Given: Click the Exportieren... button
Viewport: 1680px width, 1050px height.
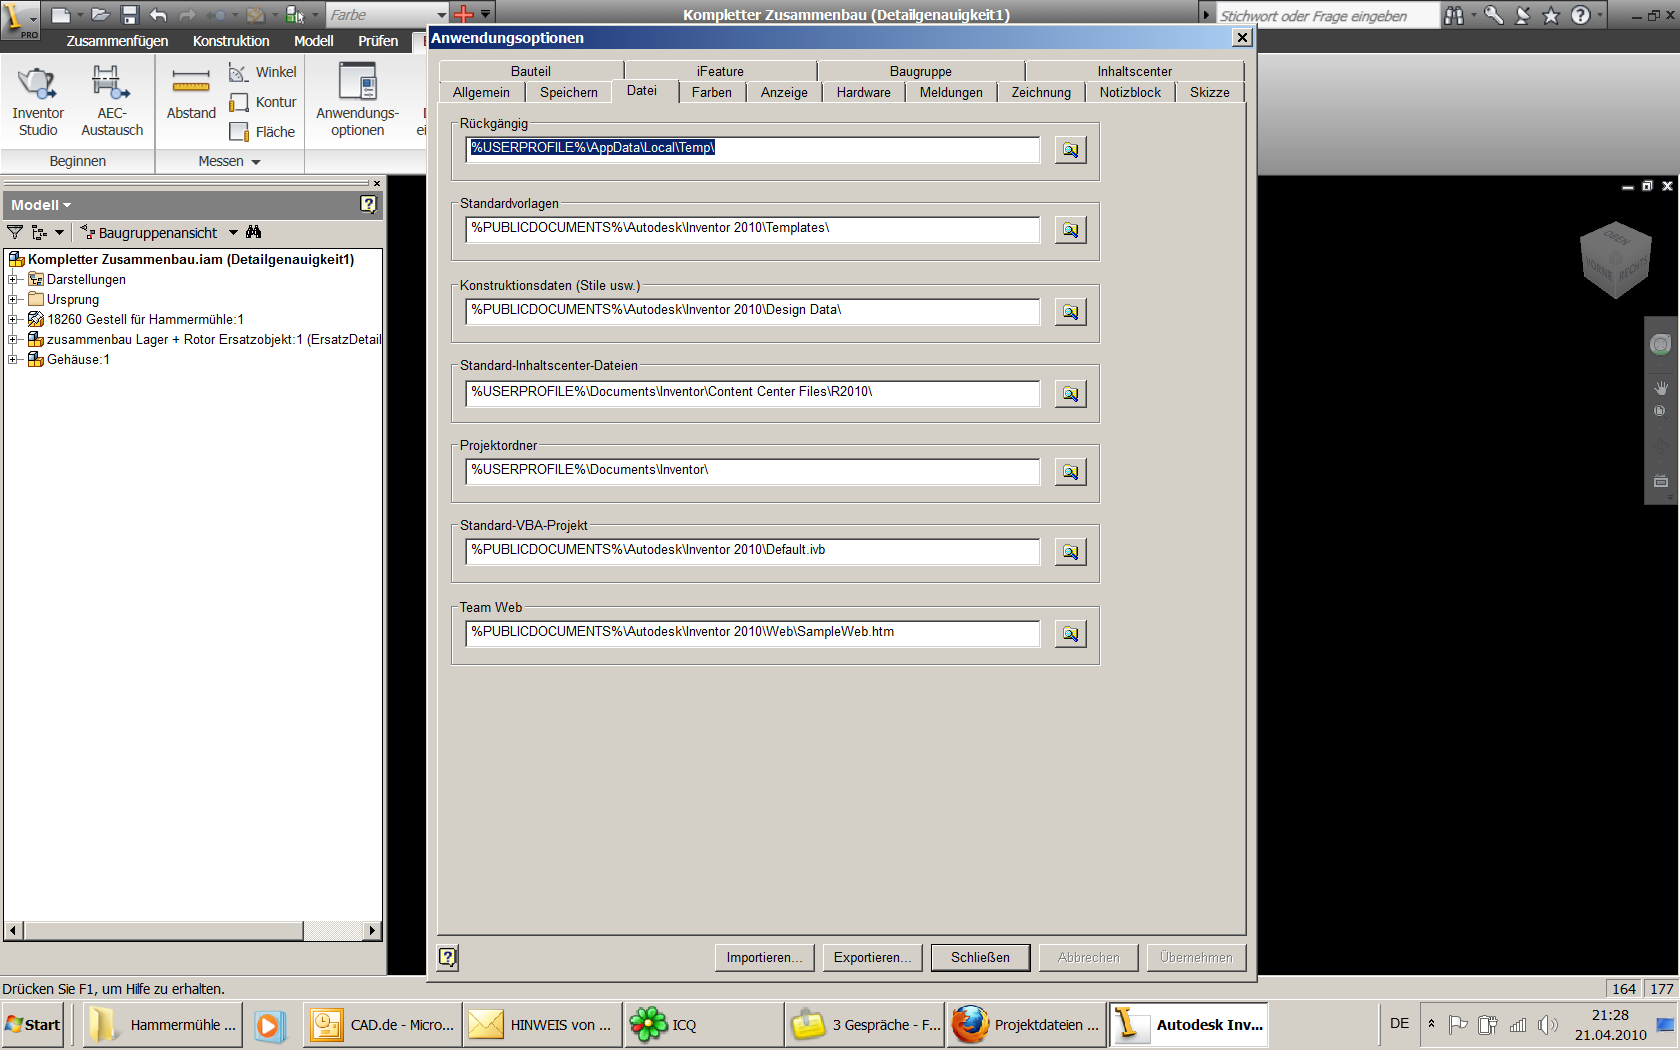Looking at the screenshot, I should click(872, 957).
